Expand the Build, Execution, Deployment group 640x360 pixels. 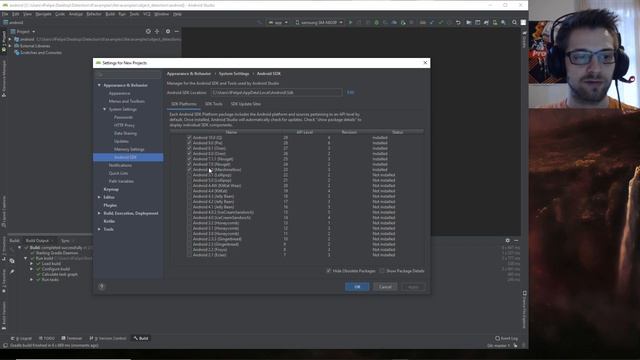tap(99, 213)
